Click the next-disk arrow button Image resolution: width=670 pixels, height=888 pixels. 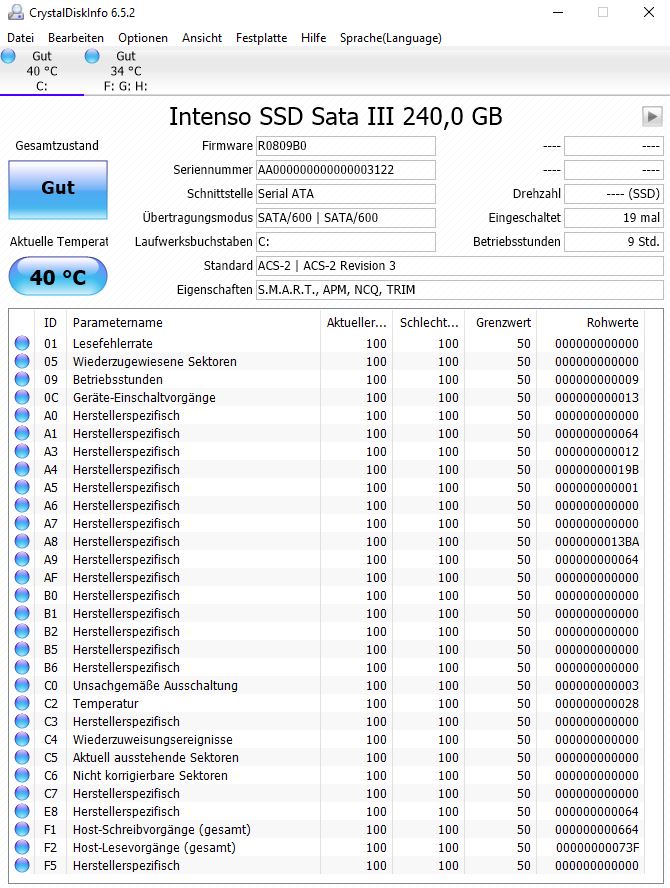point(652,117)
